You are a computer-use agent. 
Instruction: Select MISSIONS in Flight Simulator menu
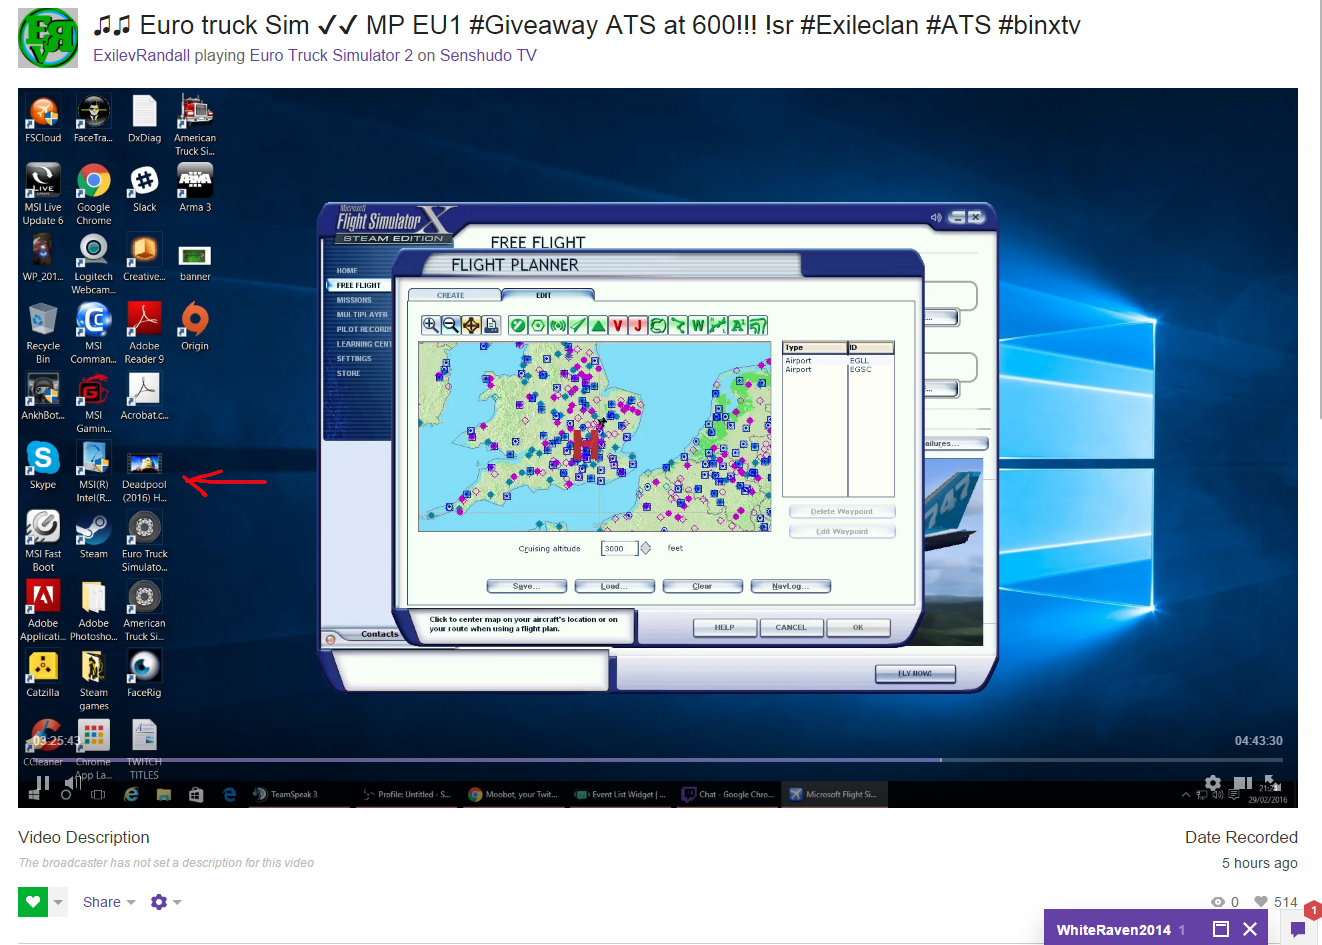click(x=354, y=300)
